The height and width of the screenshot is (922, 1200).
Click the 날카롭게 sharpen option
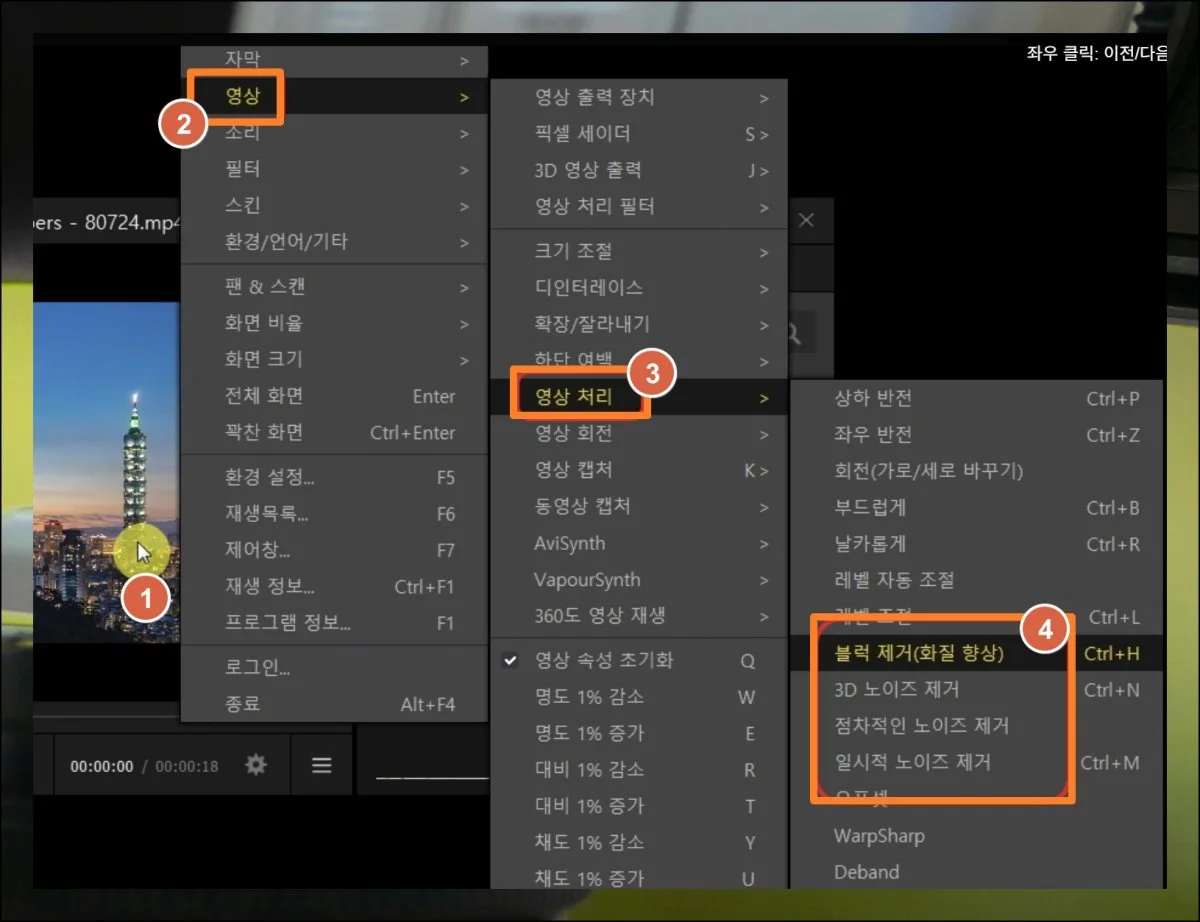[870, 544]
